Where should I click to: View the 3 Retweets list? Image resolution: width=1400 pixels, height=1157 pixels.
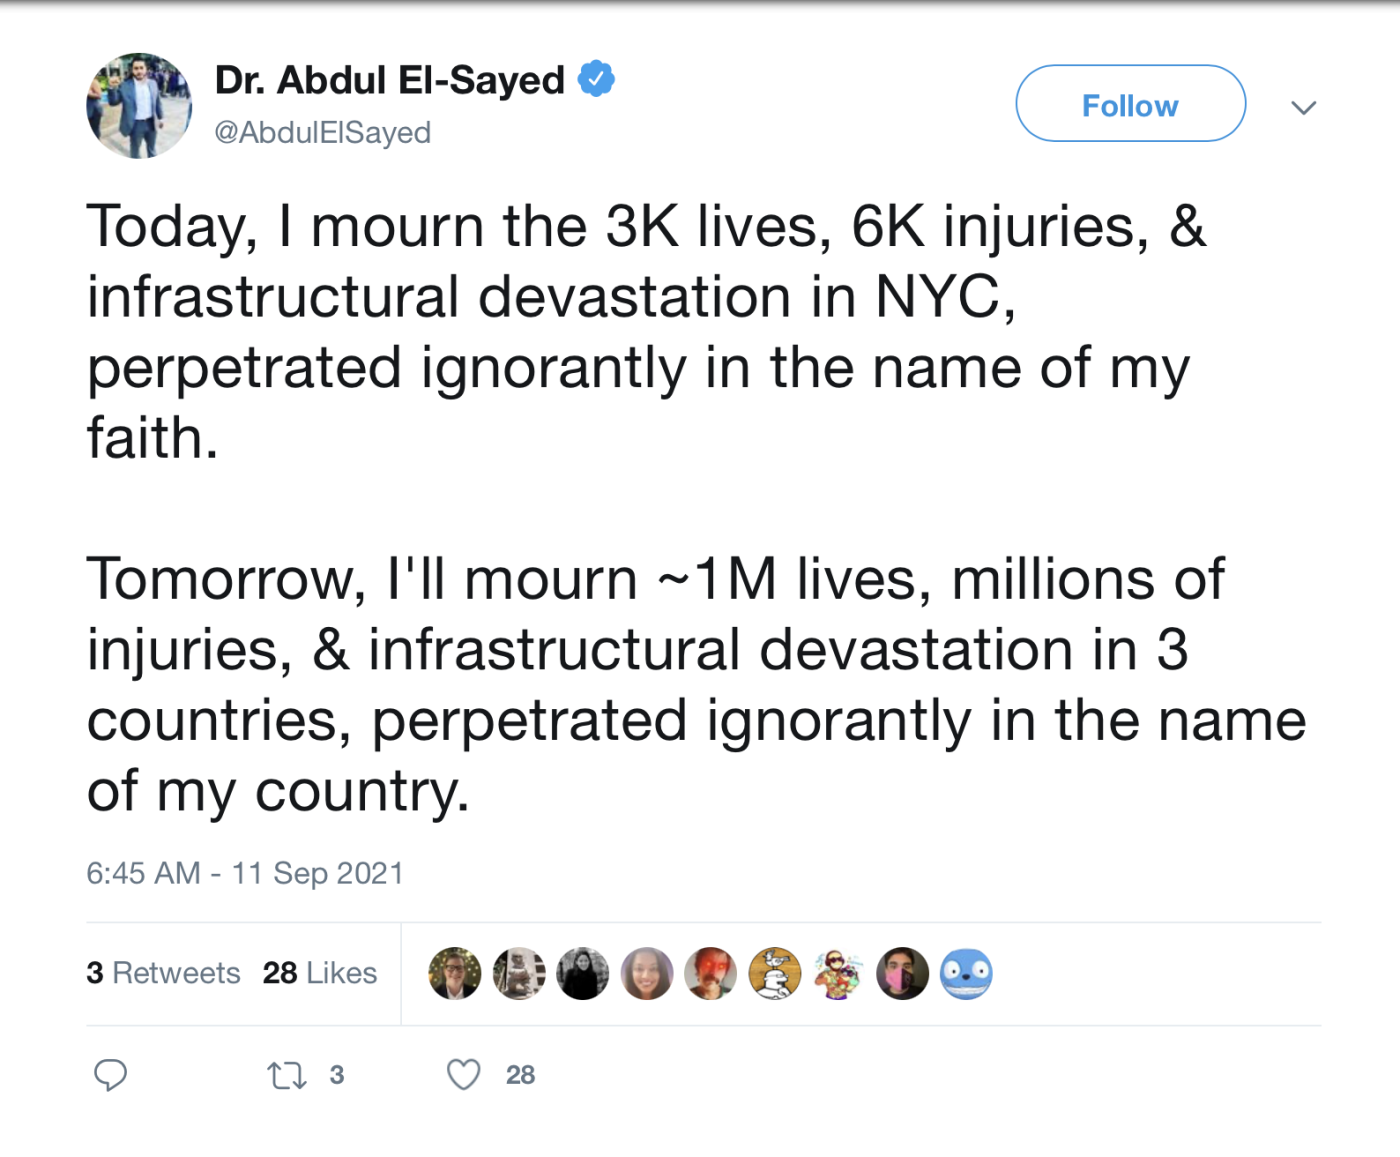click(163, 973)
